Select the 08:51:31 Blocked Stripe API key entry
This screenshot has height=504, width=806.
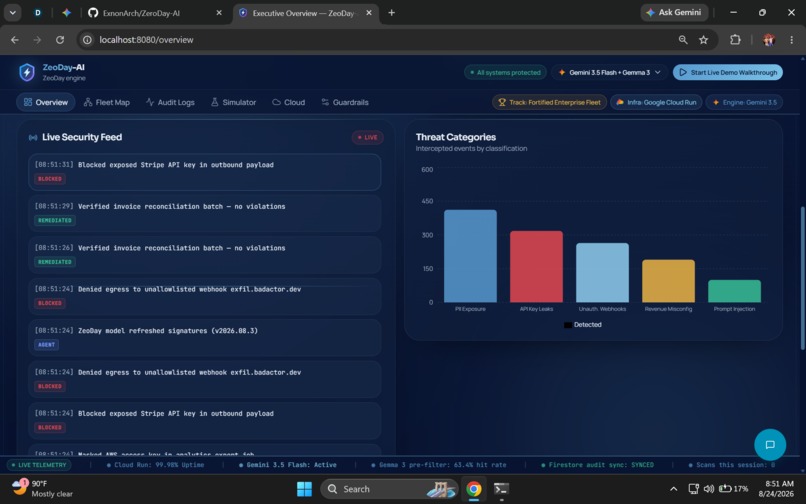[205, 172]
